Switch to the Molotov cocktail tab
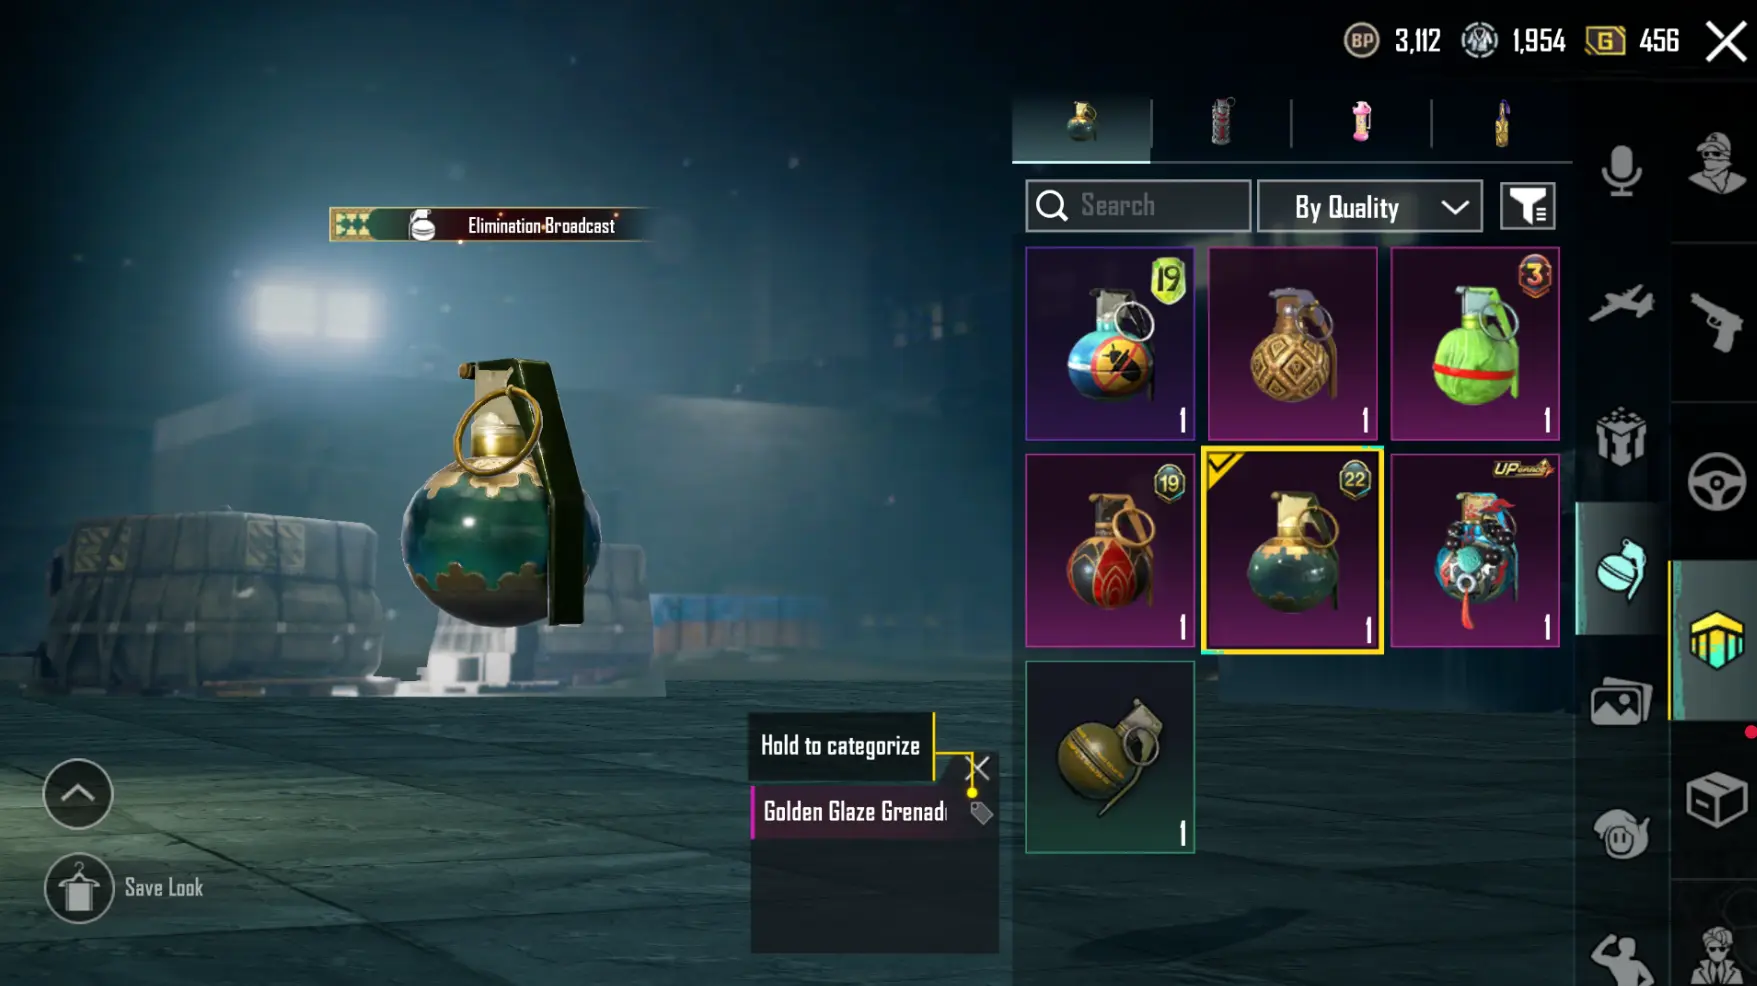Screen dimensions: 1757x986 (x=1501, y=123)
